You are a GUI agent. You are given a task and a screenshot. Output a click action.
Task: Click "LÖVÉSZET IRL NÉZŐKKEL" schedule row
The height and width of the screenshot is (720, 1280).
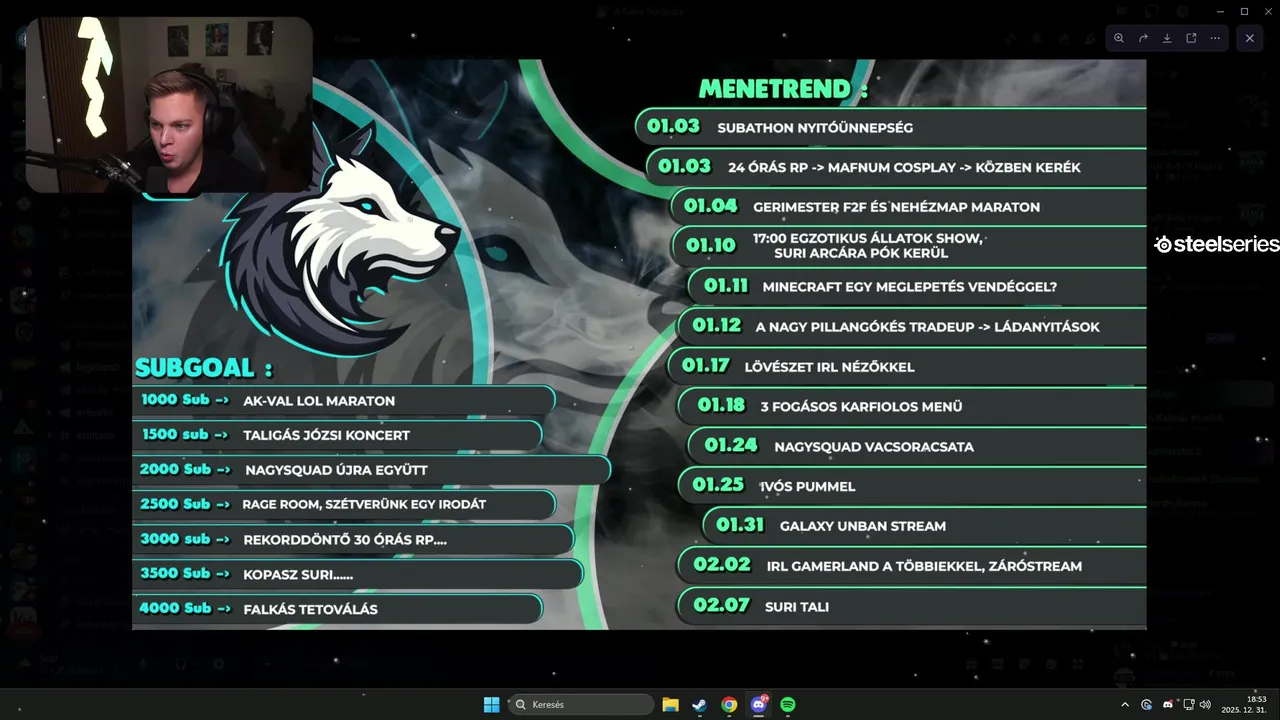pos(907,367)
